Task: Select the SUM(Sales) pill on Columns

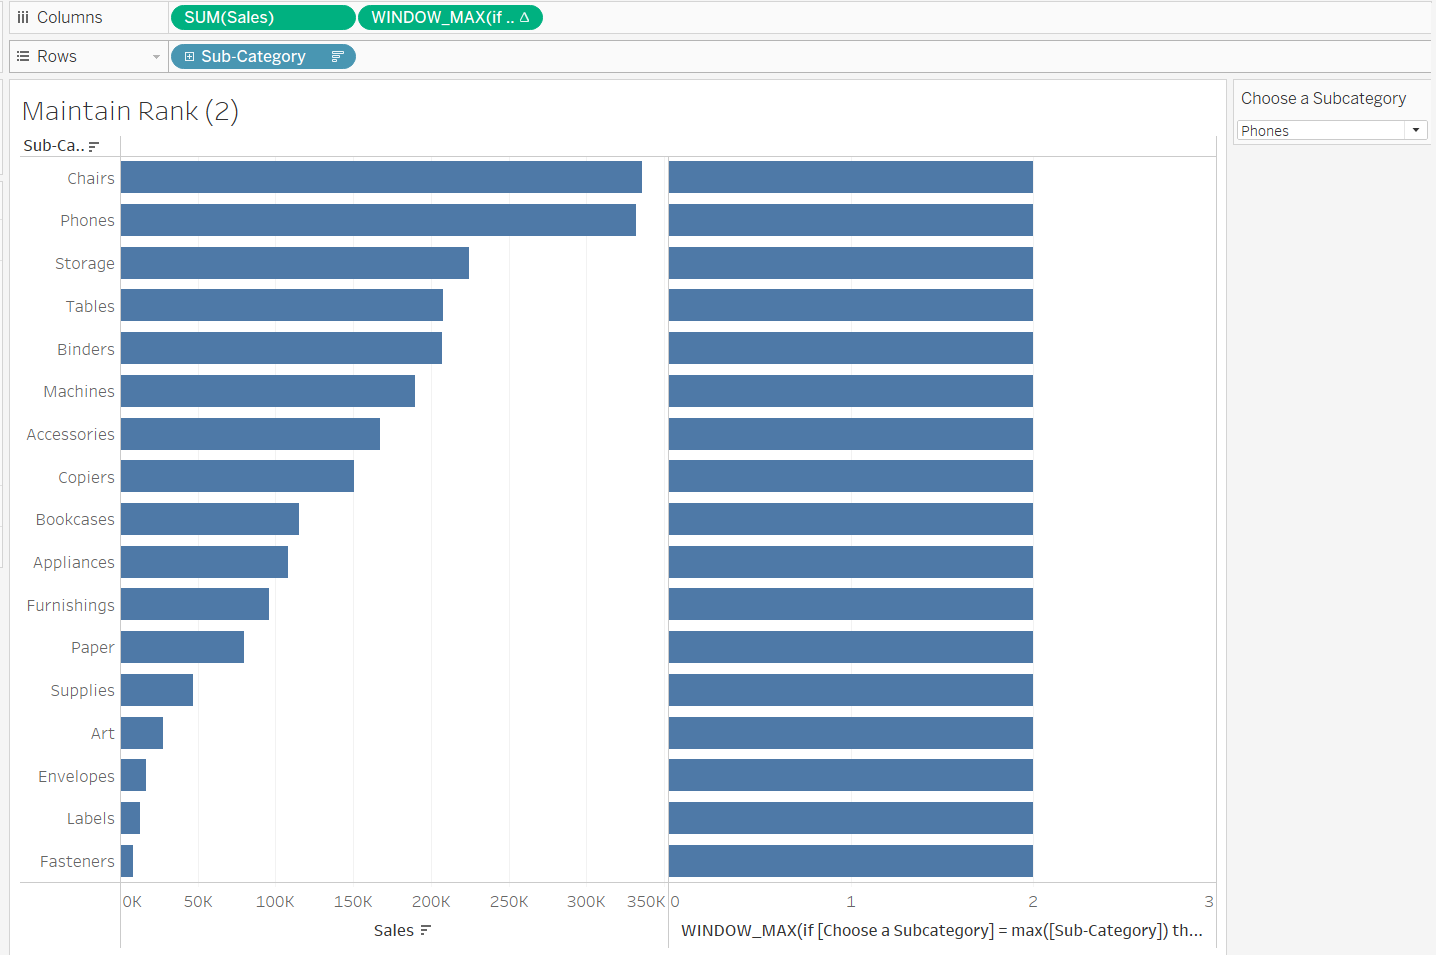Action: coord(263,18)
